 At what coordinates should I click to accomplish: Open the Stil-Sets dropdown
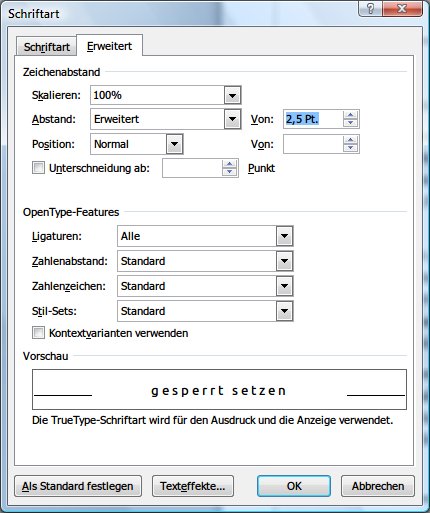tap(284, 311)
